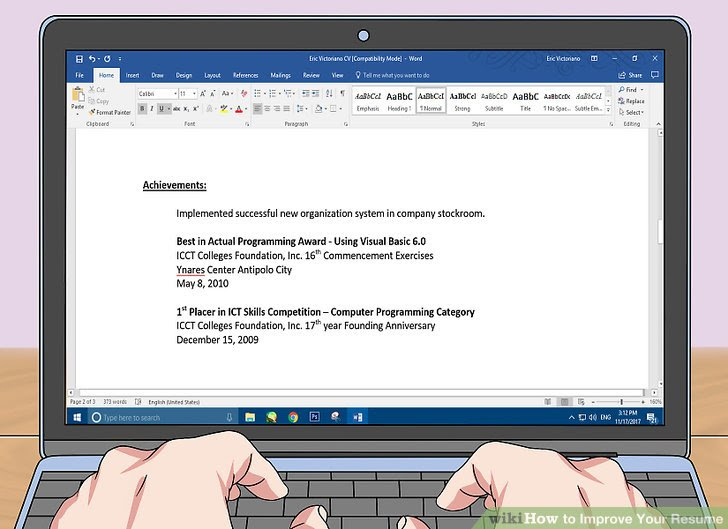Click the Decrease Font Size icon
The height and width of the screenshot is (529, 728).
(x=213, y=94)
